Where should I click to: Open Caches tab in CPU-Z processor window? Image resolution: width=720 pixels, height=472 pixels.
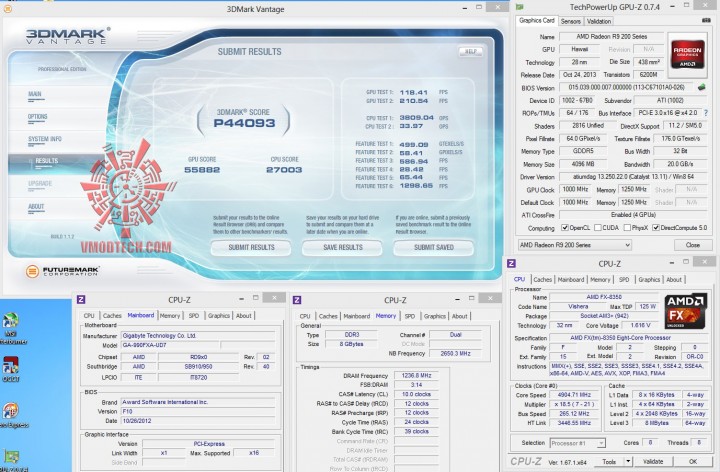tap(542, 280)
